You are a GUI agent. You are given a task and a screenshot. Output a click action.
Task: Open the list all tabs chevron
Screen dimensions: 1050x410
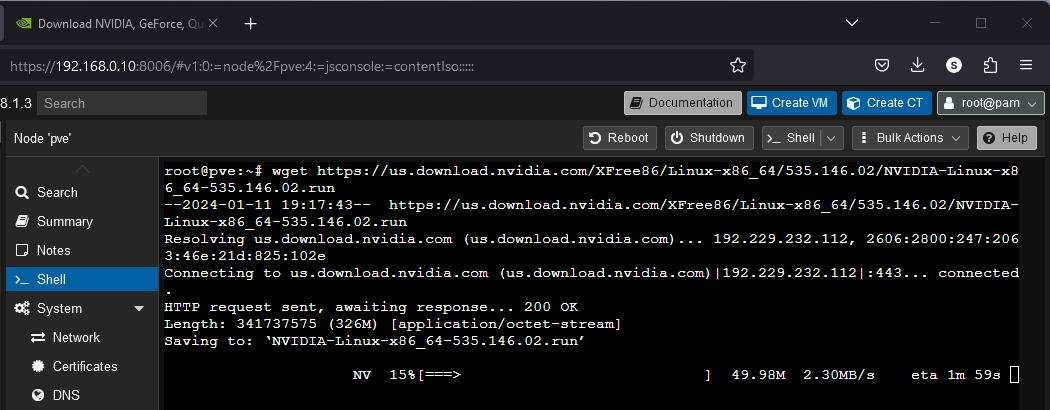852,23
